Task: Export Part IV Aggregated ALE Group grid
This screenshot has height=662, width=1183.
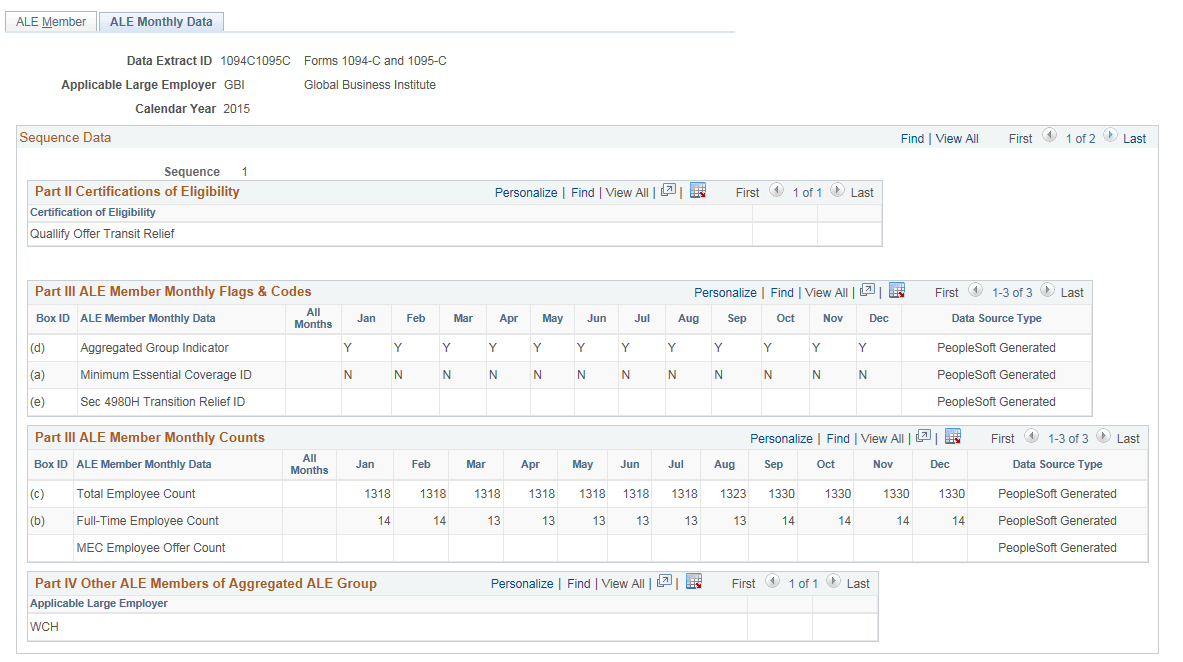Action: pos(693,582)
